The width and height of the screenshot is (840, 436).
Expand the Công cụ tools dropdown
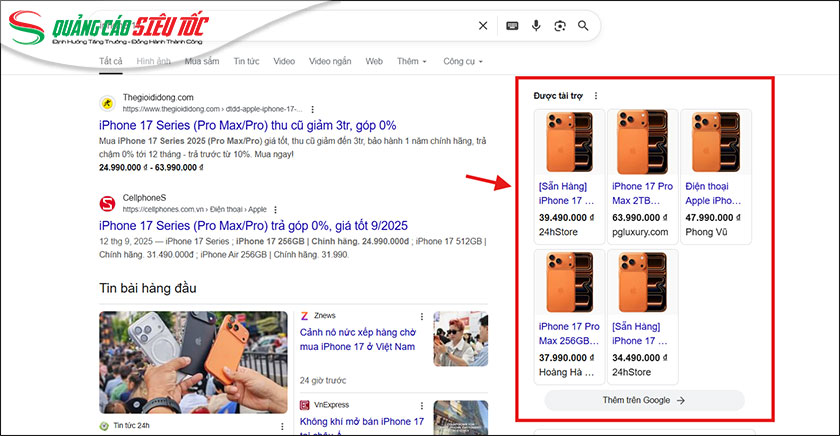[462, 61]
